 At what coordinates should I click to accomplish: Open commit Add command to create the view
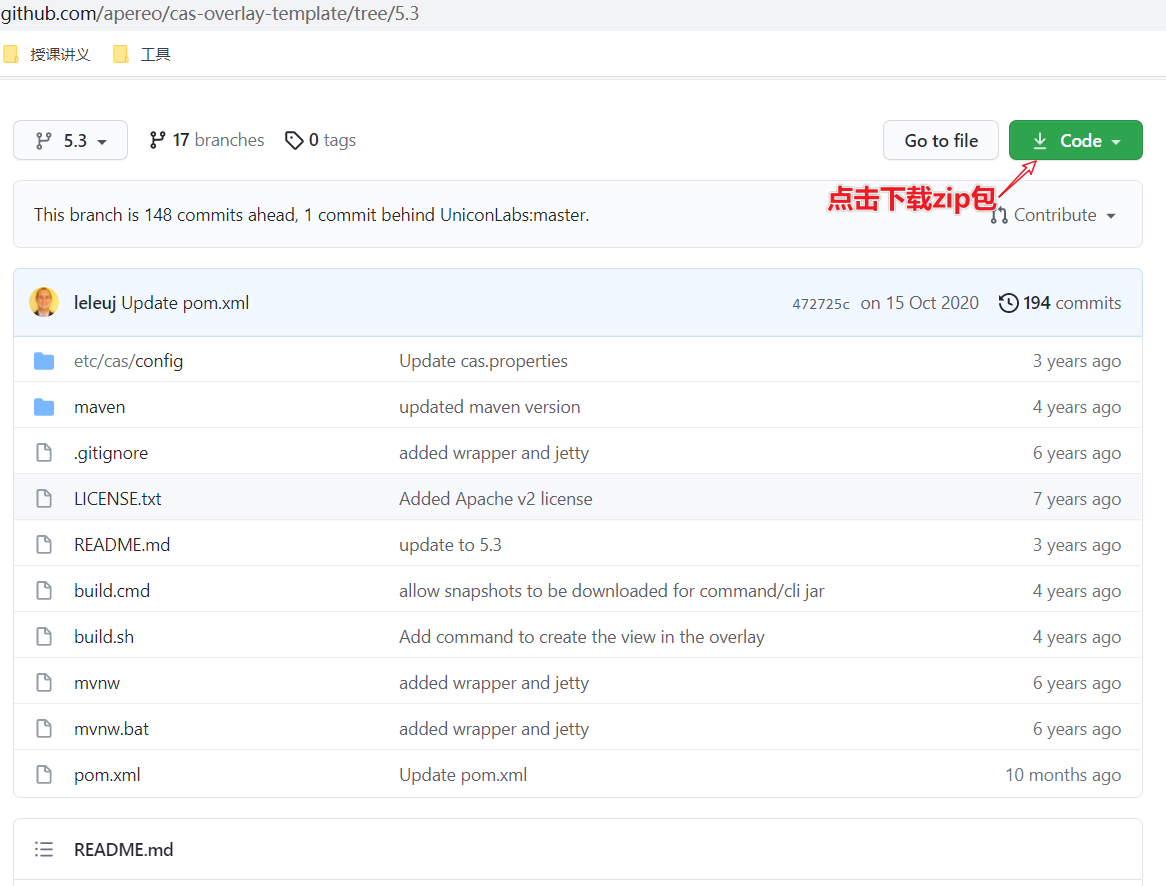(x=582, y=637)
